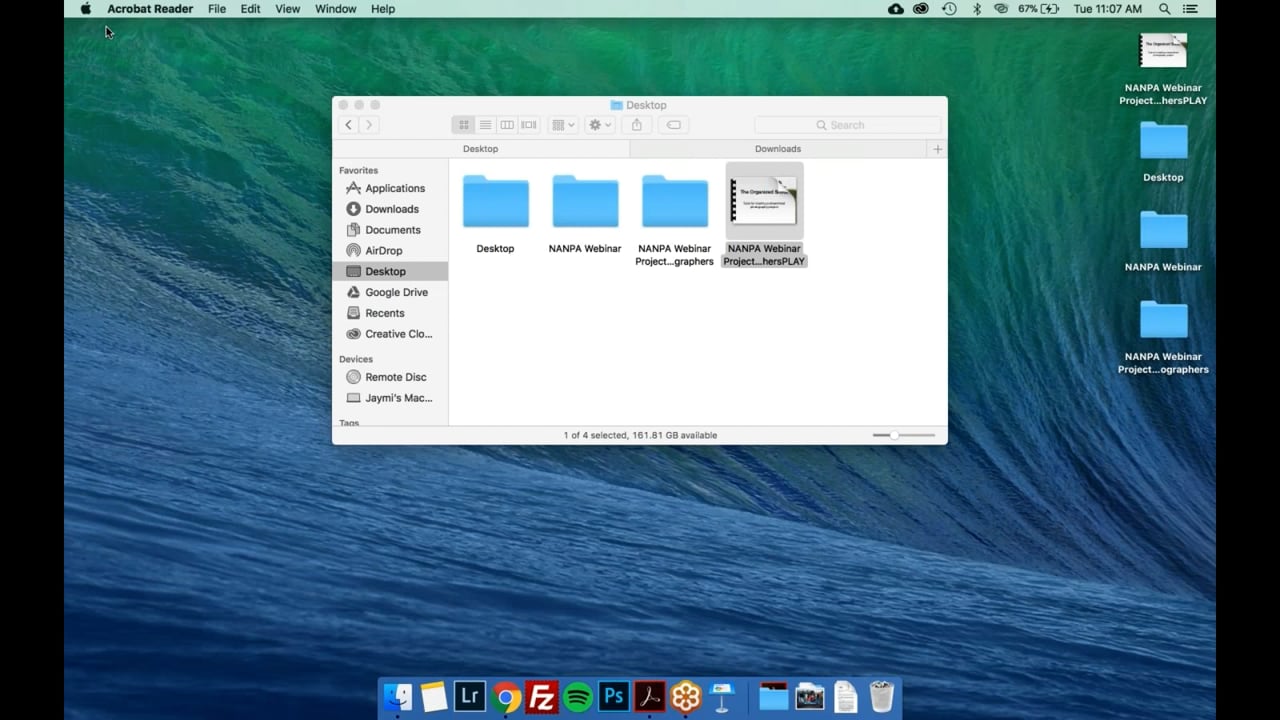
Task: Launch Spotify from the Dock
Action: (578, 697)
